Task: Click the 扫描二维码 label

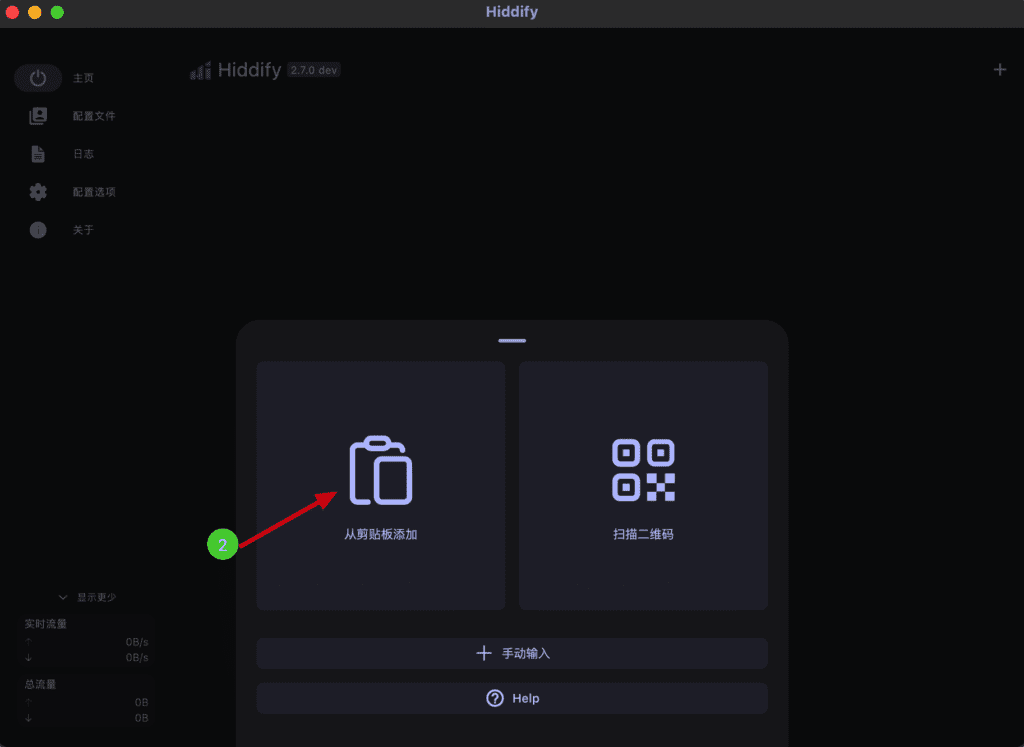Action: coord(643,534)
